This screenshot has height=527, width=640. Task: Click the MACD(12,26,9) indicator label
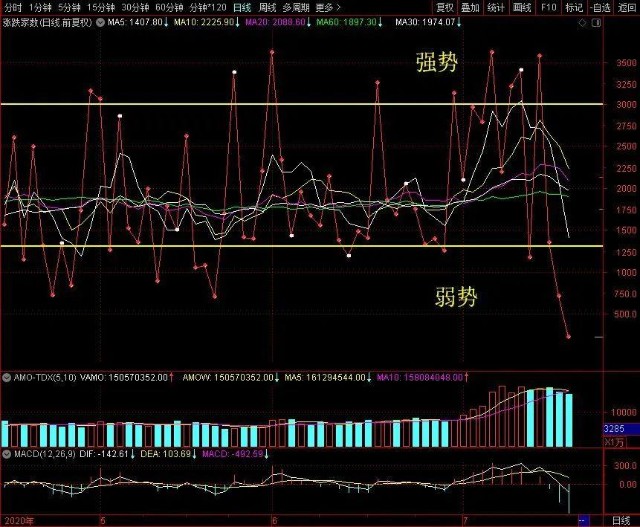[x=44, y=454]
